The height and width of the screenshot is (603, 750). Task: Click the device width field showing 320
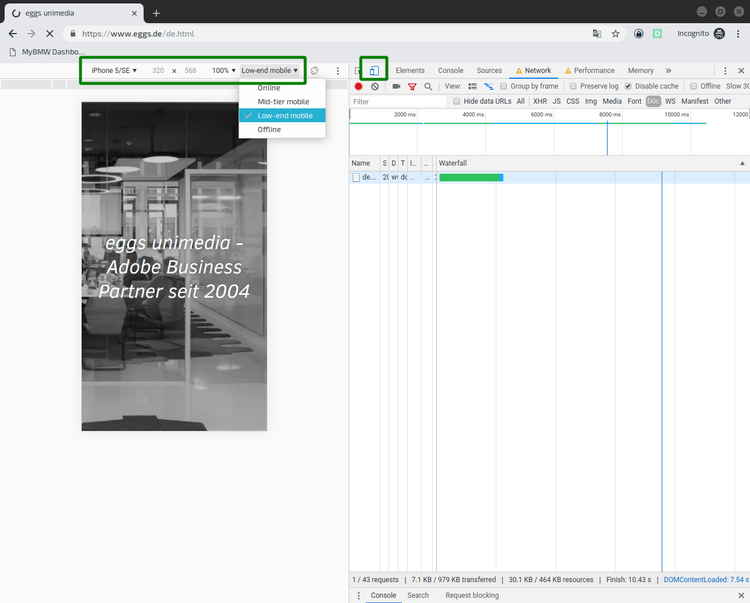(158, 71)
